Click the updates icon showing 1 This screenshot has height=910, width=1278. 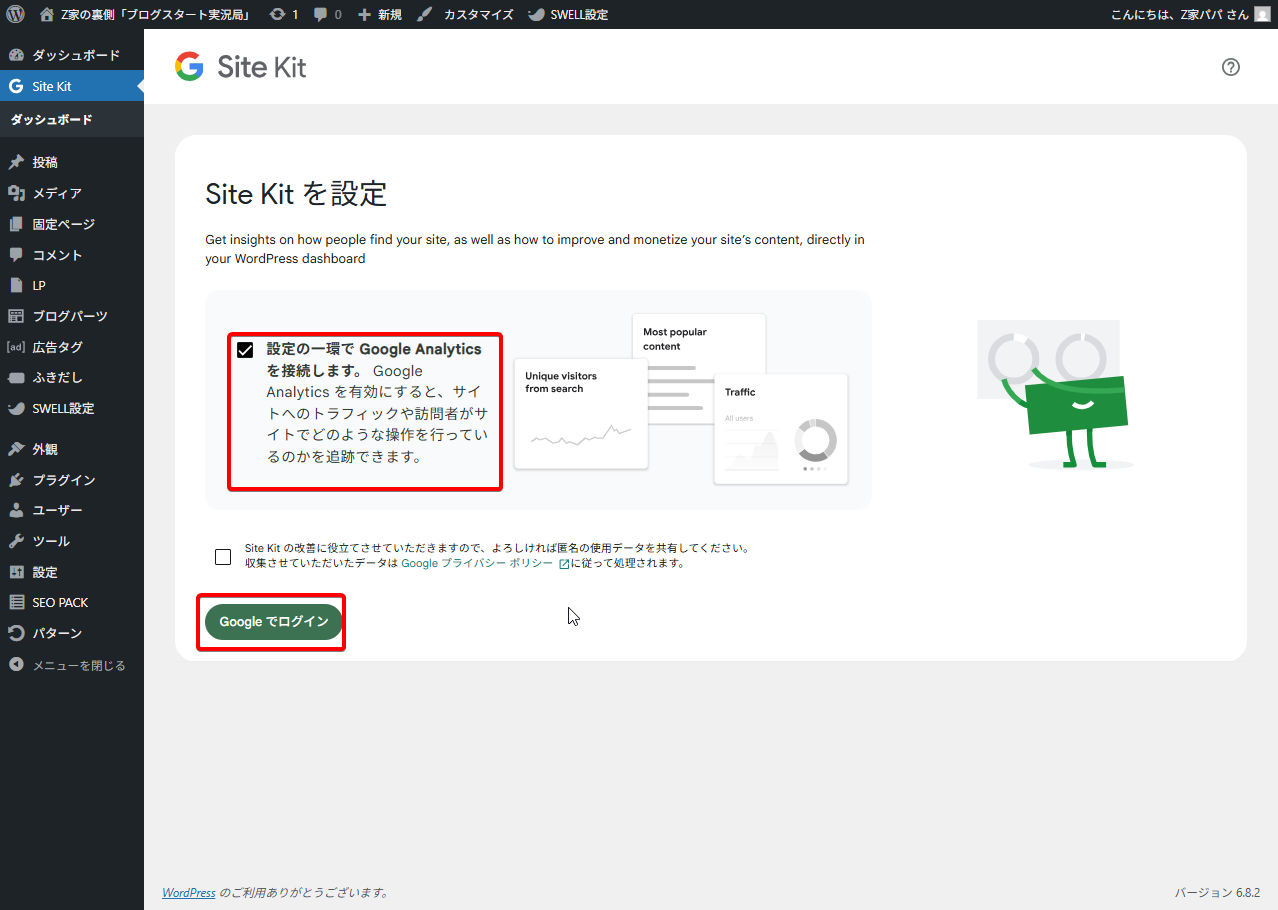pos(277,15)
